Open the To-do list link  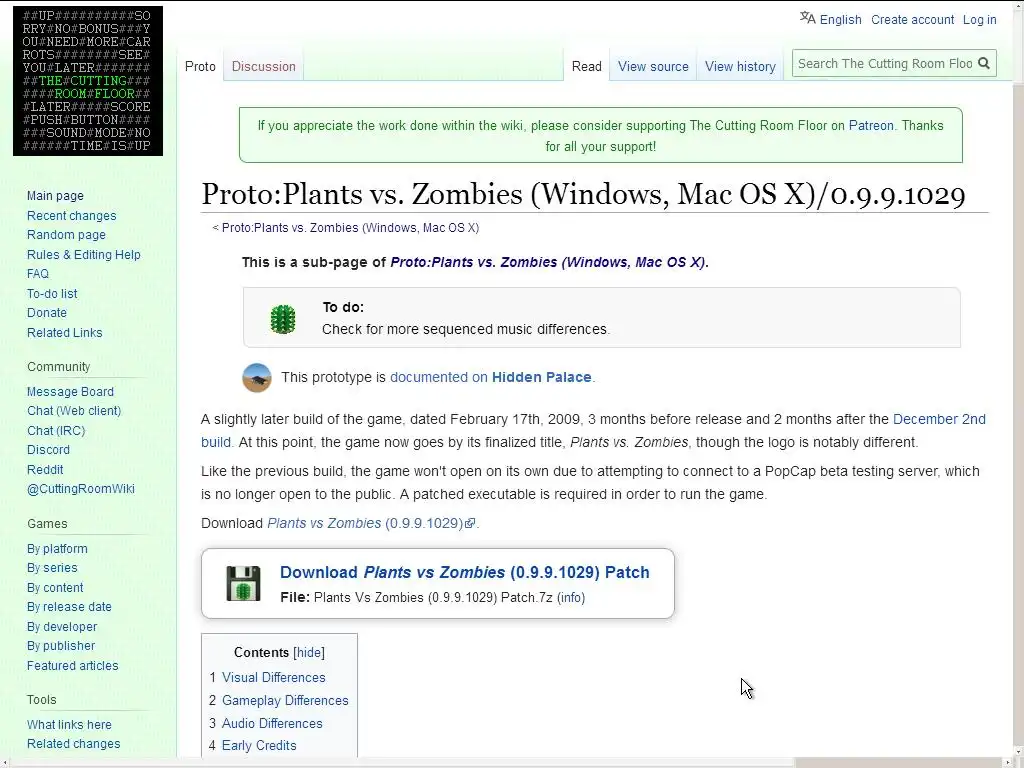tap(52, 294)
